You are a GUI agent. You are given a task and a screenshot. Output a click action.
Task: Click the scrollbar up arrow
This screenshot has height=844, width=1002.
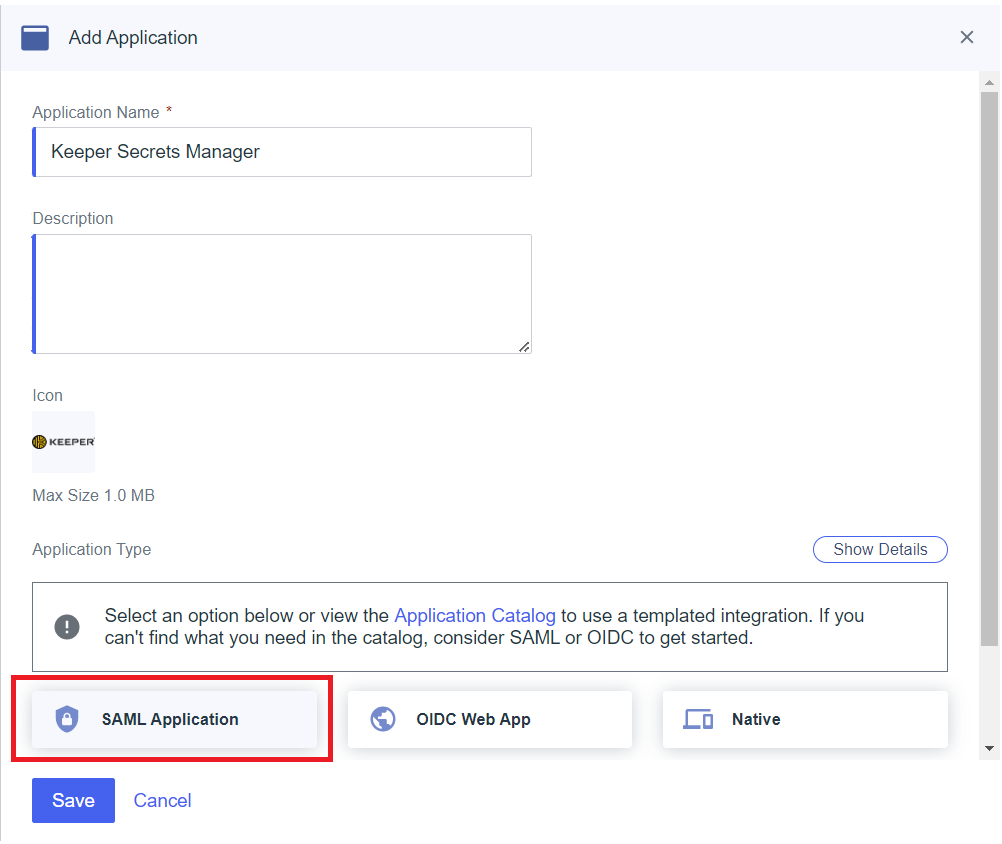tap(989, 81)
